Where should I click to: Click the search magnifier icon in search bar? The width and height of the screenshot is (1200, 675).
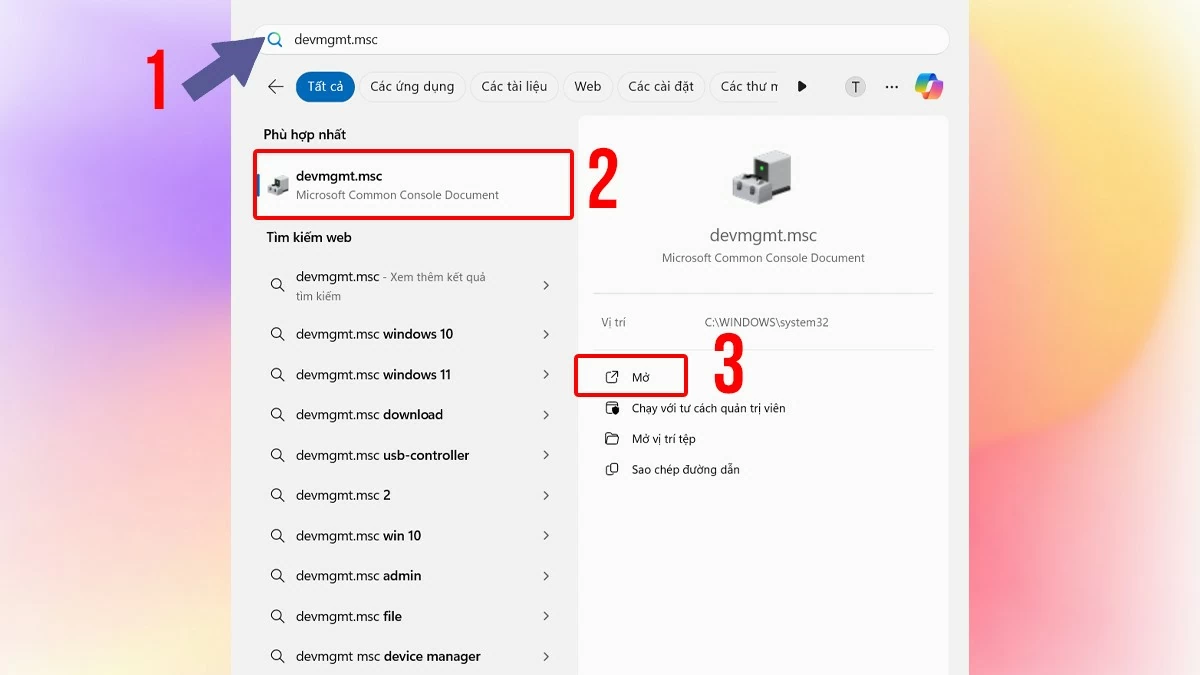(274, 39)
